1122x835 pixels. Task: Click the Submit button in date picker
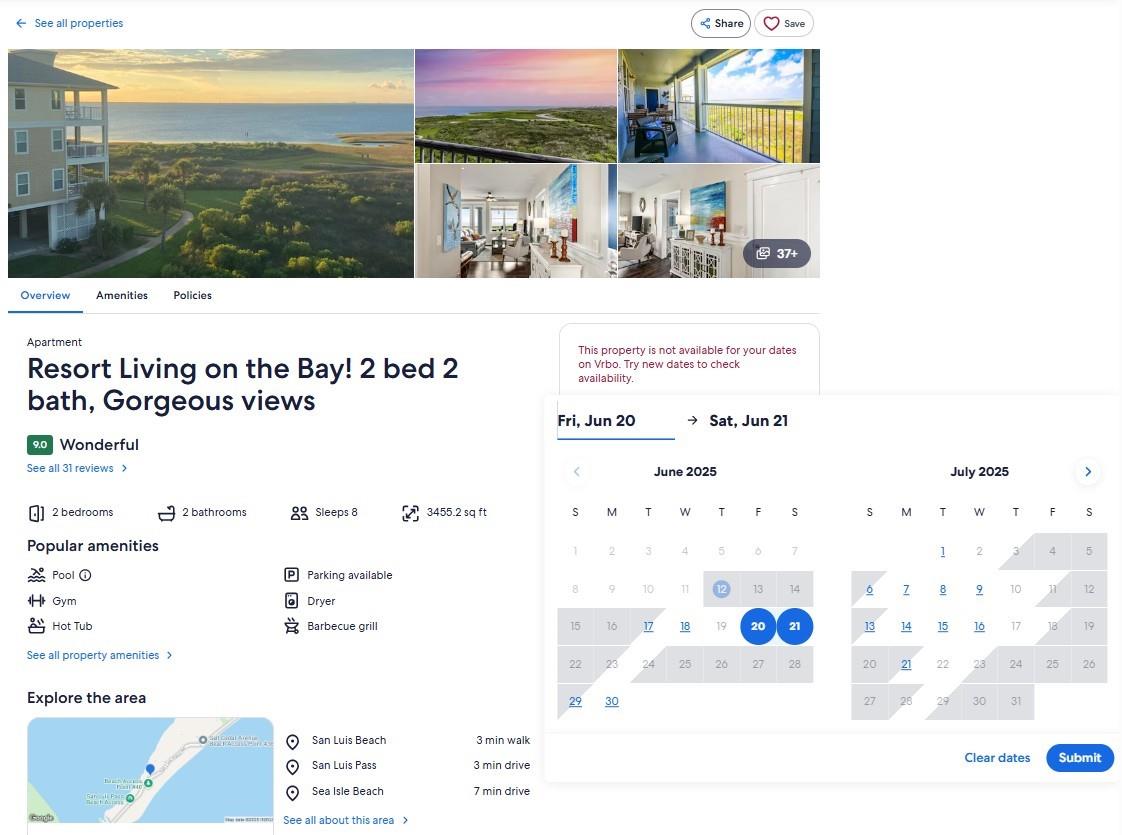pyautogui.click(x=1079, y=758)
